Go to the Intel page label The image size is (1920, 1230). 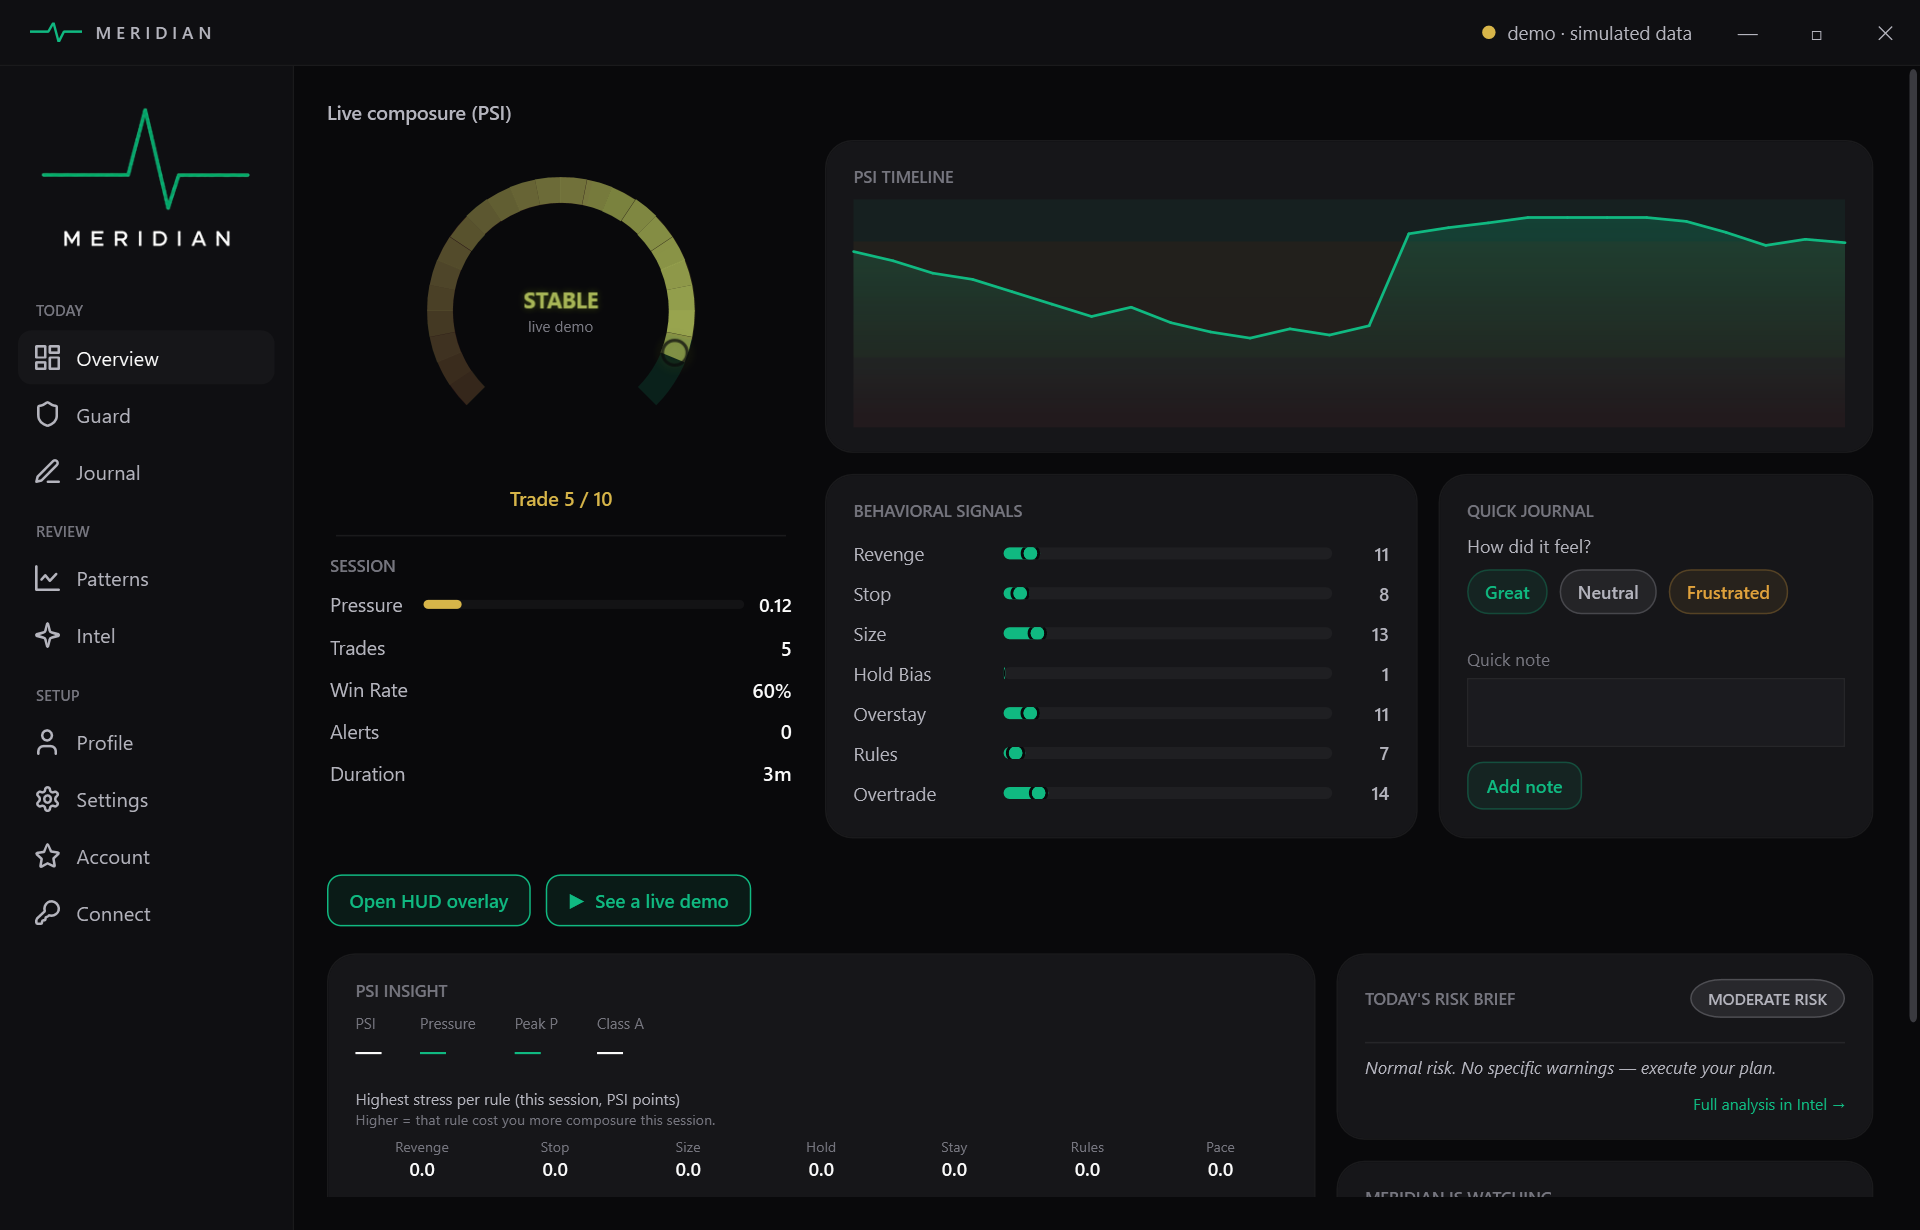95,636
